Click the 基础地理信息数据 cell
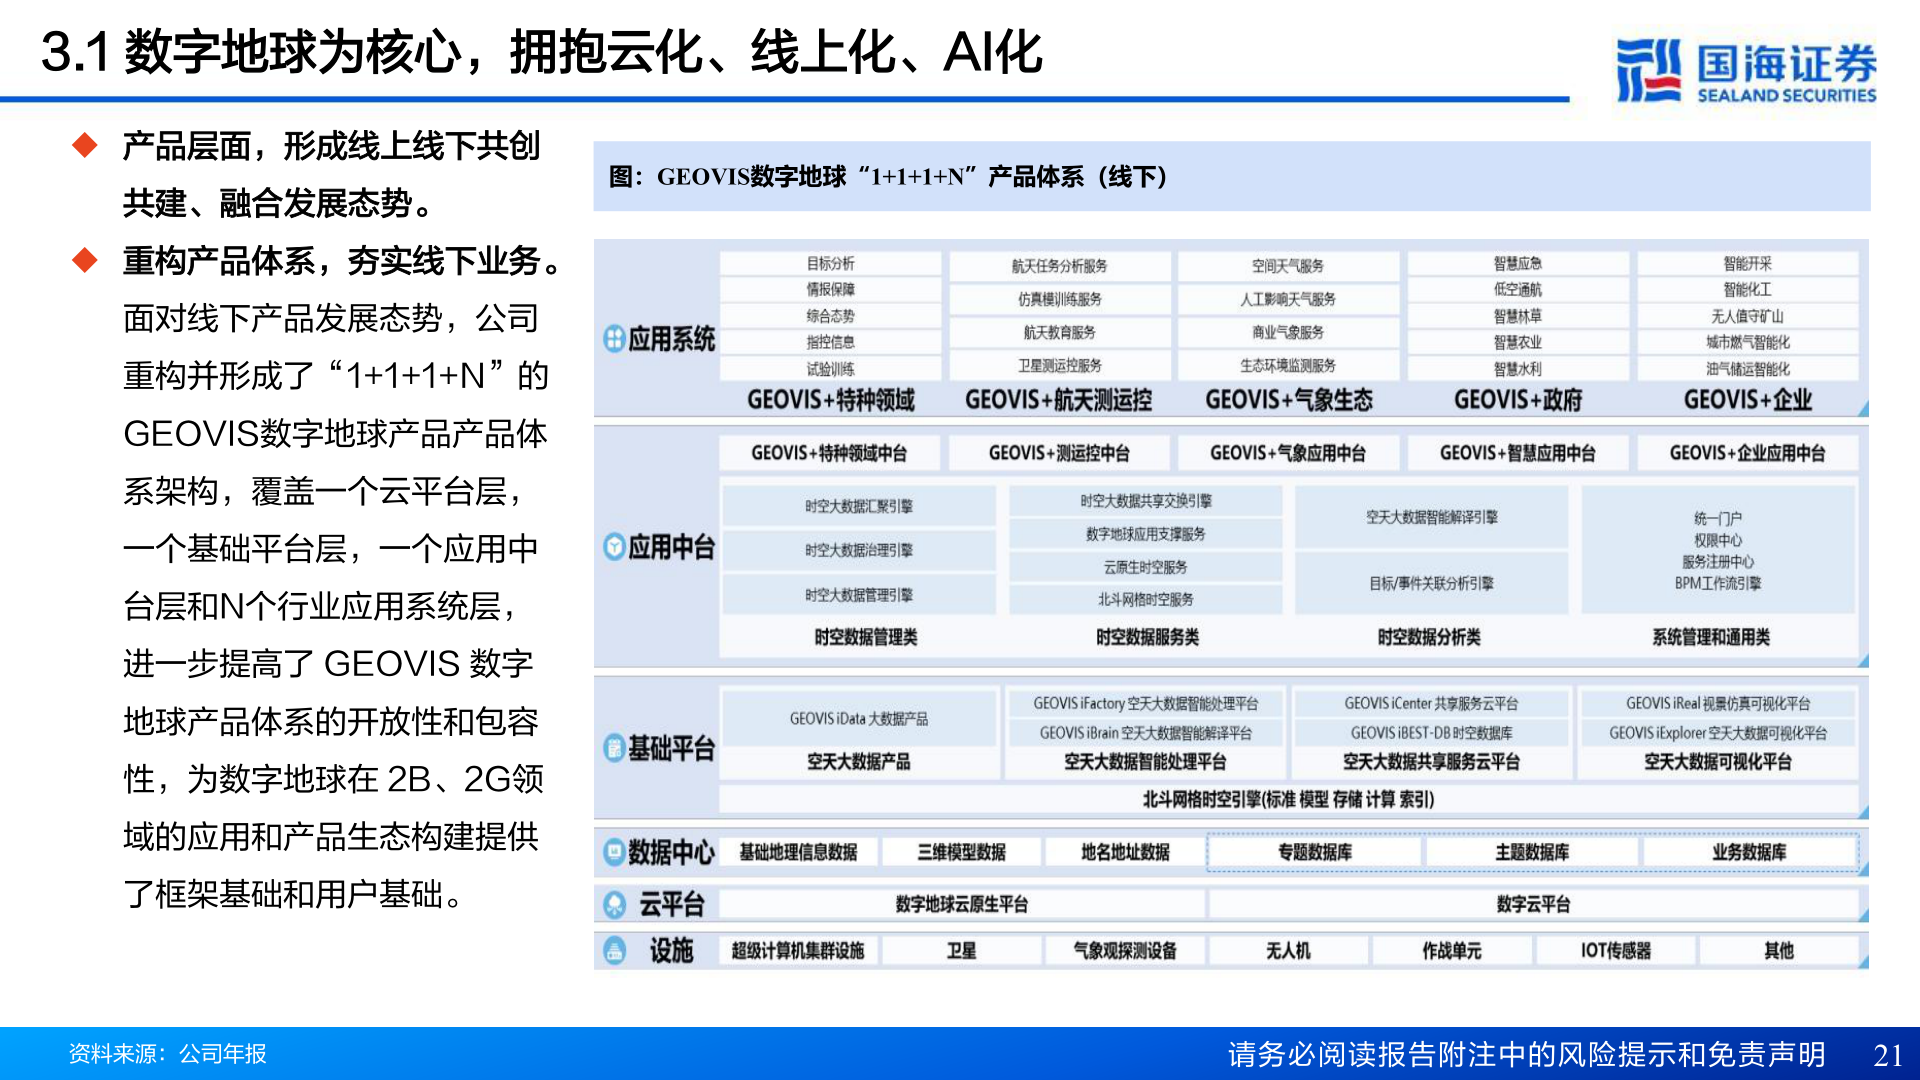Screen dimensions: 1920x1080 [x=798, y=852]
